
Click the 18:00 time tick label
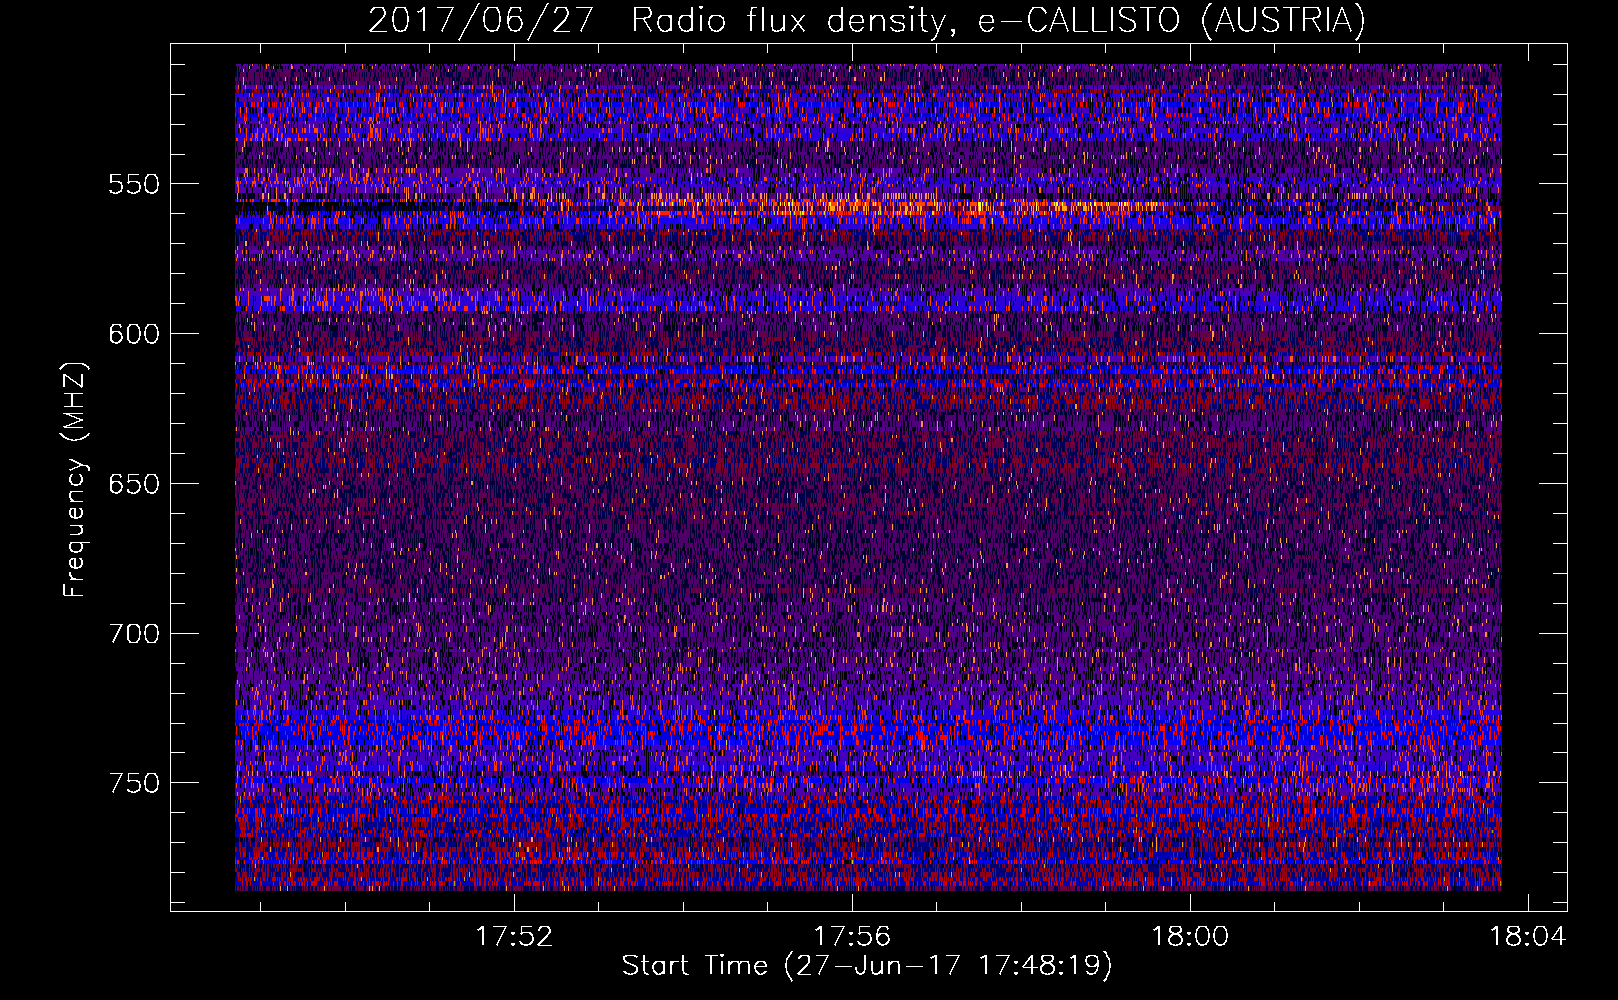1190,936
